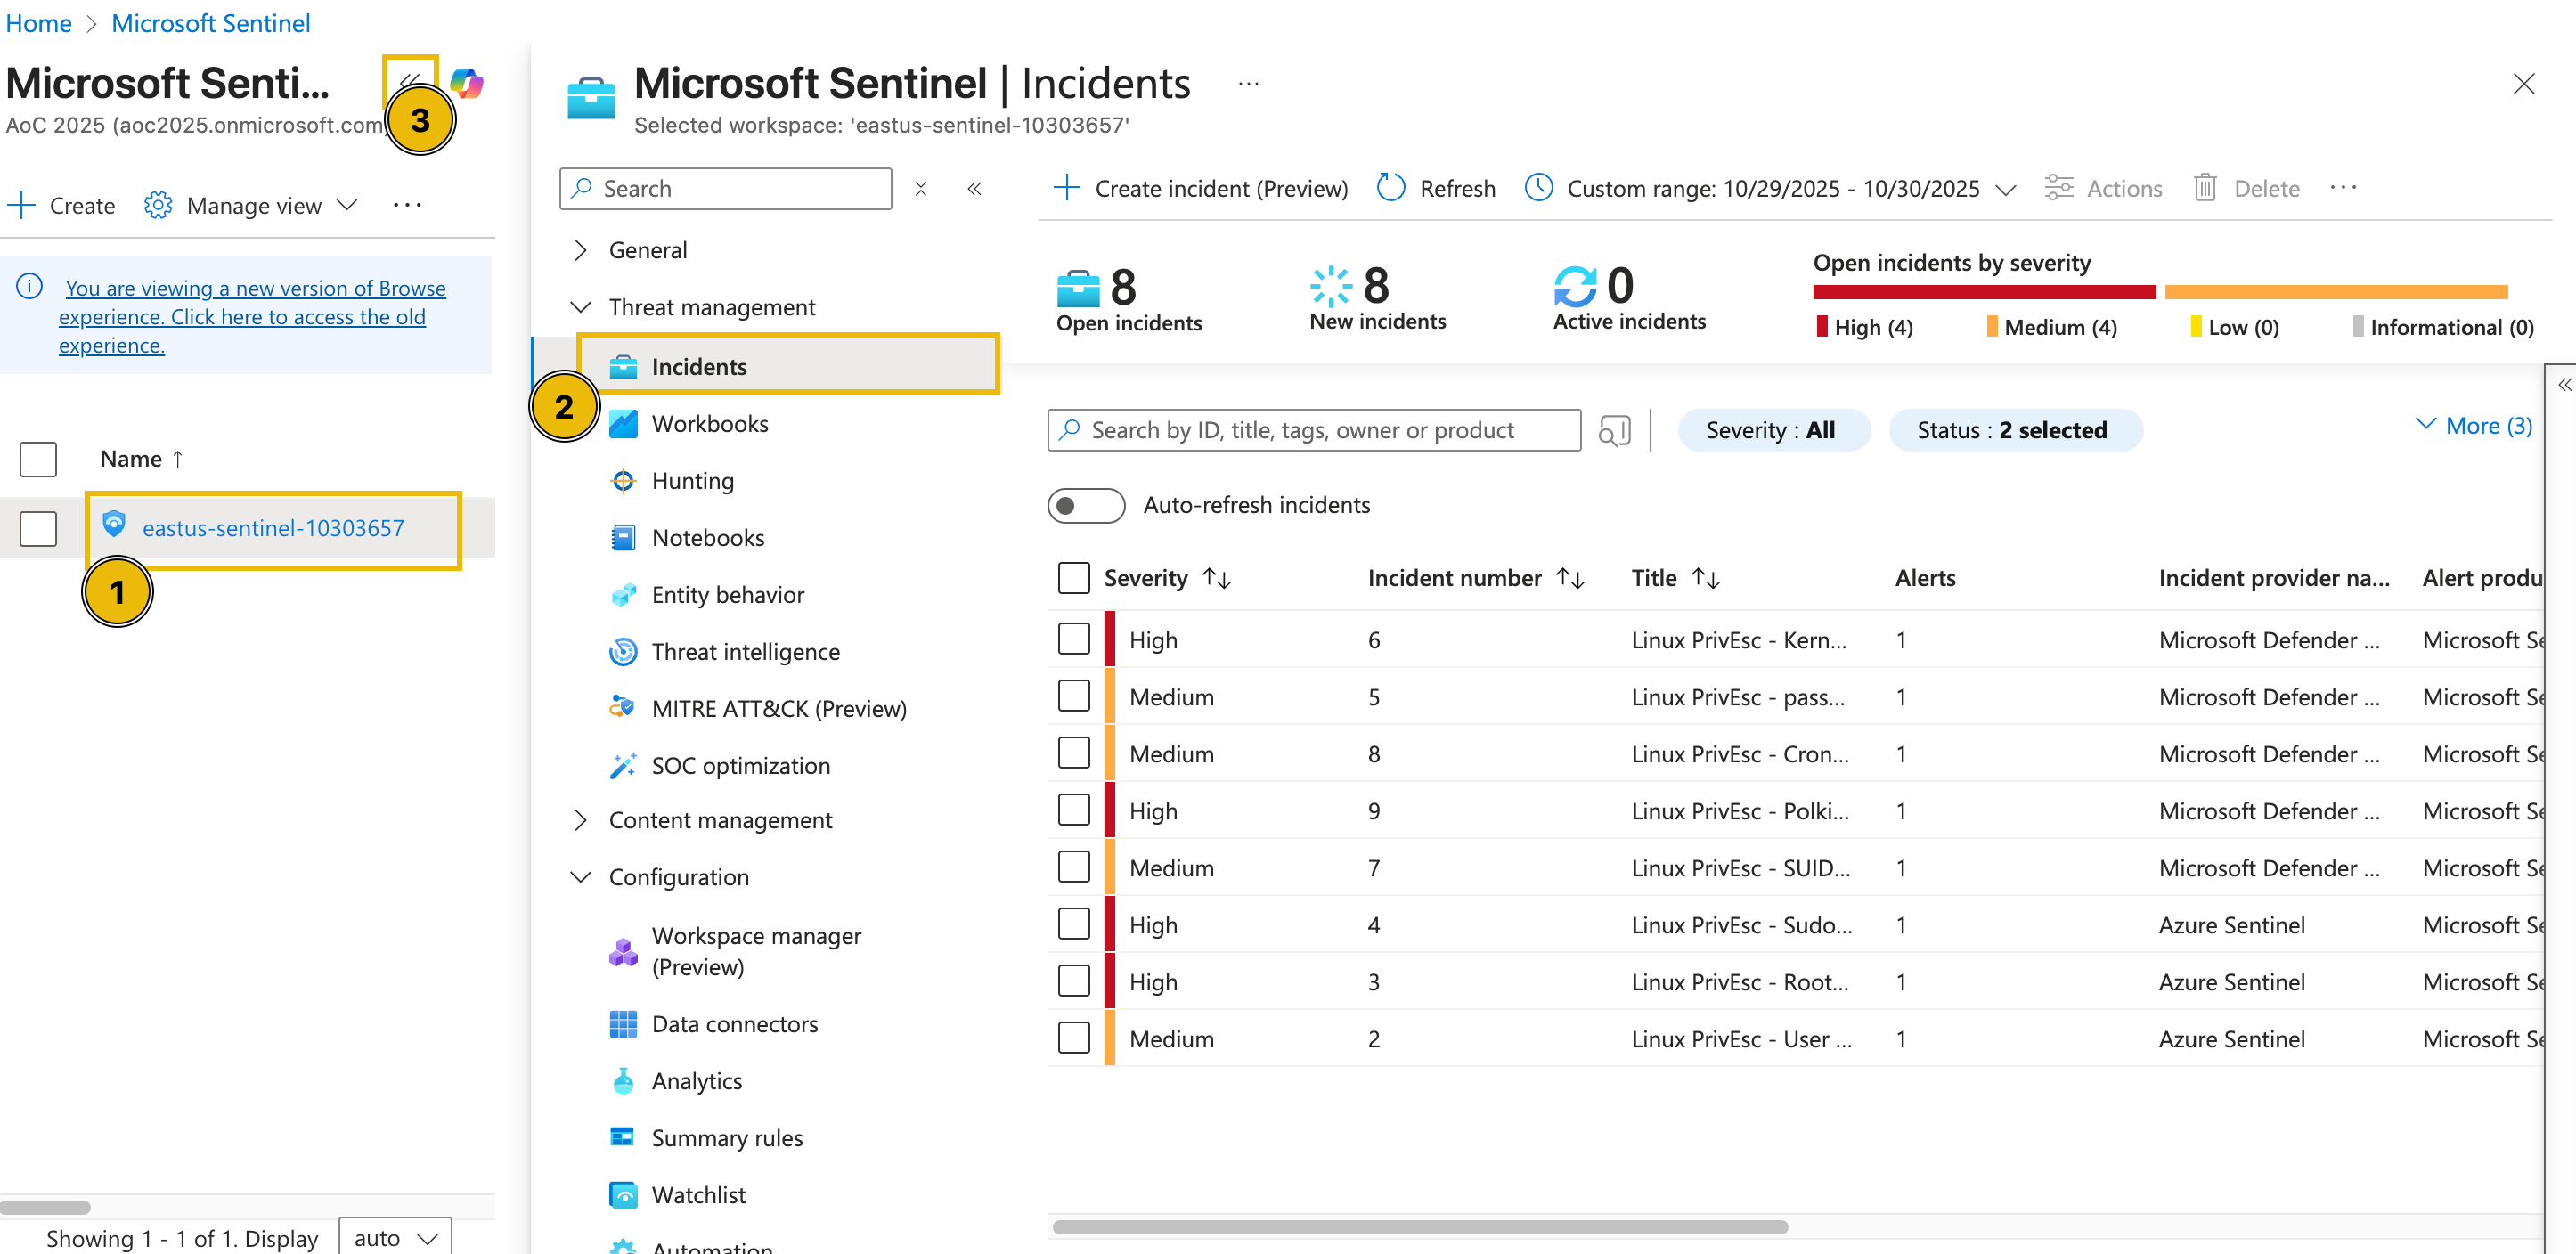This screenshot has height=1254, width=2576.
Task: Open MITRE ATT&CK (Preview)
Action: click(x=779, y=708)
